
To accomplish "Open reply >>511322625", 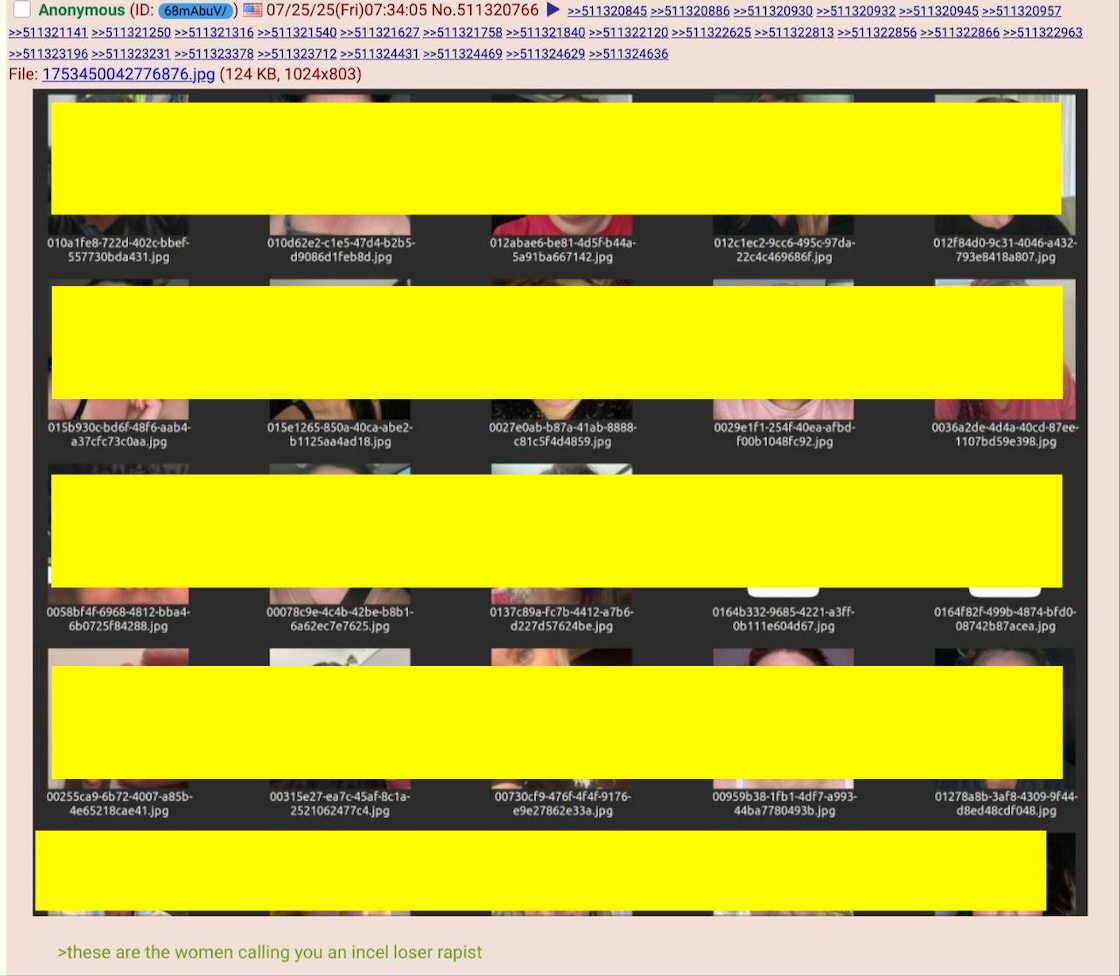I will pyautogui.click(x=711, y=33).
